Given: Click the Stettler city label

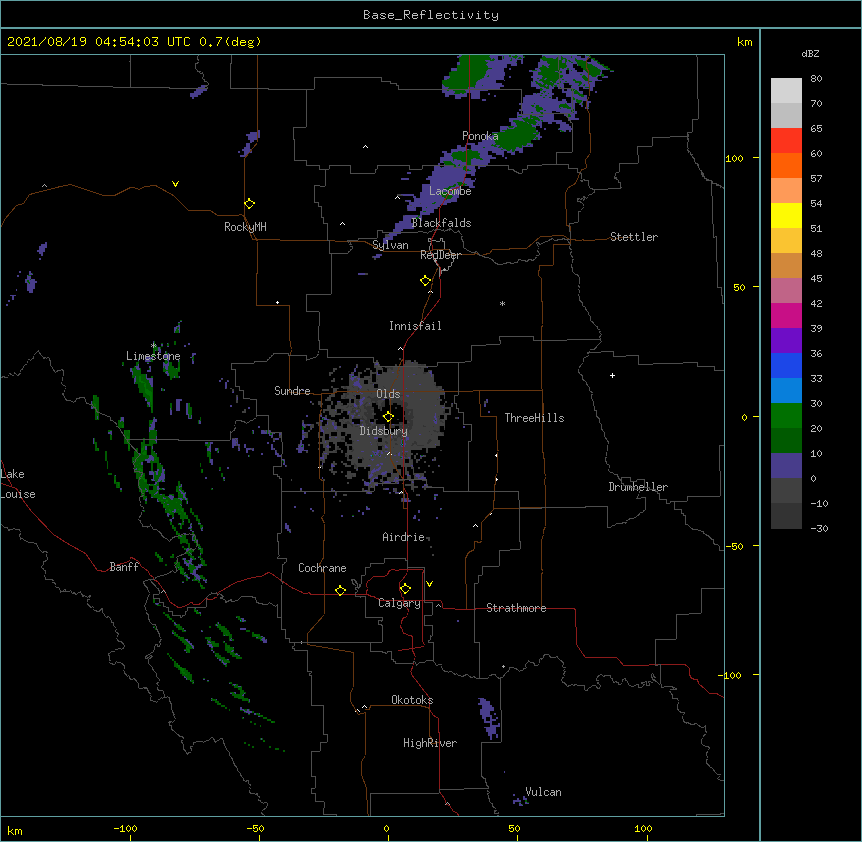Looking at the screenshot, I should [x=634, y=237].
